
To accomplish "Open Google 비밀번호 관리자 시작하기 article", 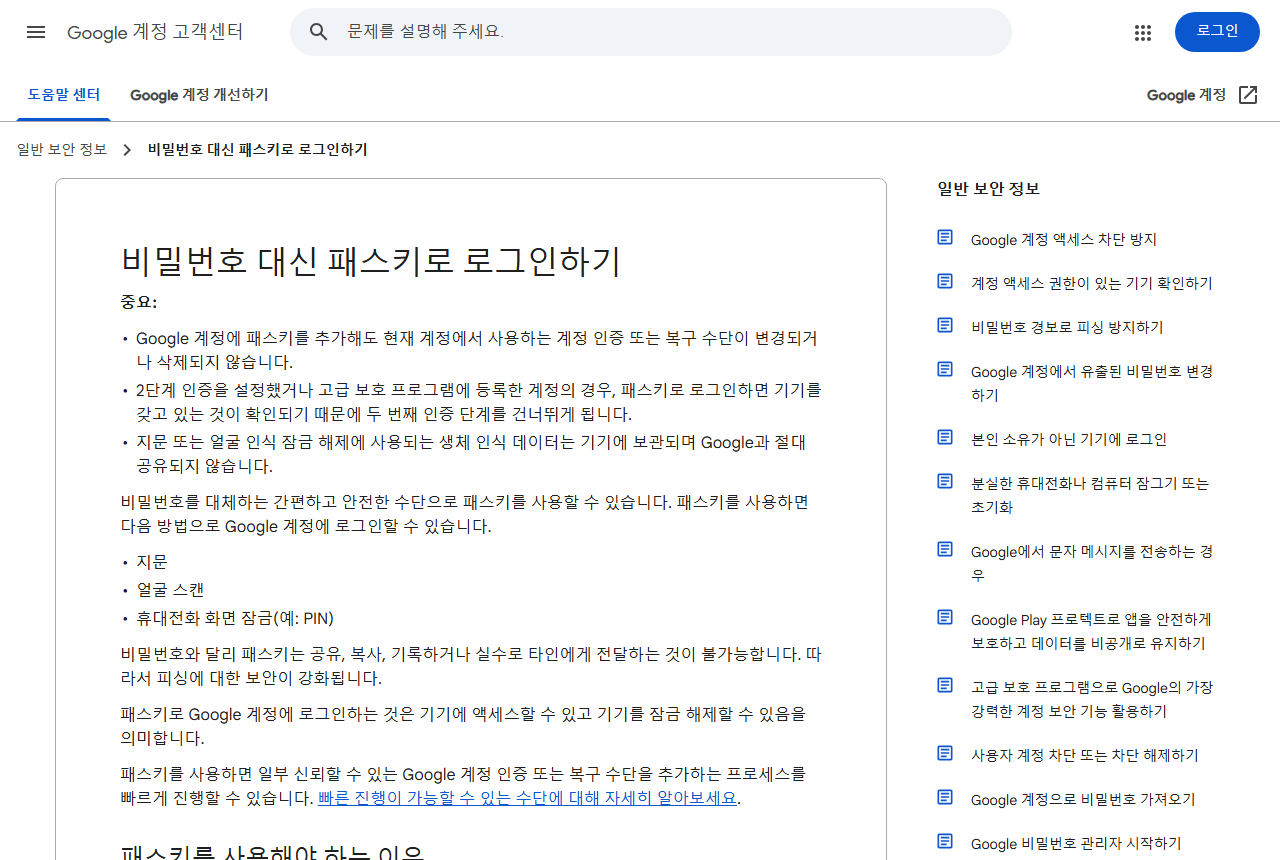I will (1076, 844).
